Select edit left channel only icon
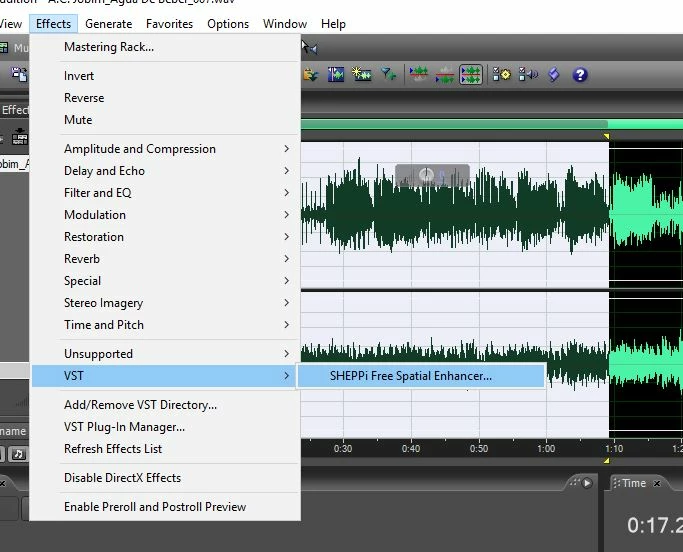The width and height of the screenshot is (683, 552). coord(419,75)
